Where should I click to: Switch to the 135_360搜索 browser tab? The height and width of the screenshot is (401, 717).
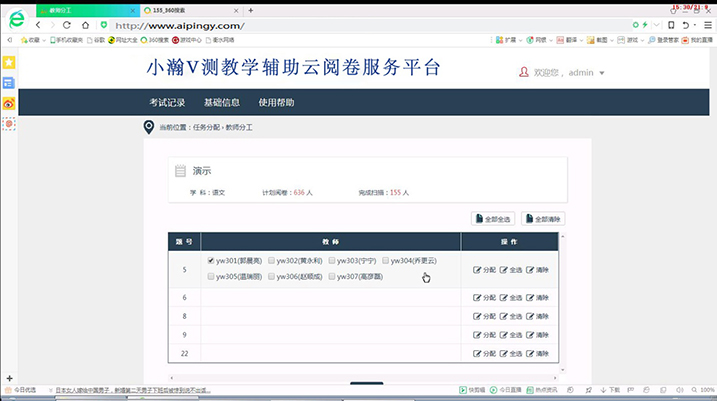click(x=188, y=9)
